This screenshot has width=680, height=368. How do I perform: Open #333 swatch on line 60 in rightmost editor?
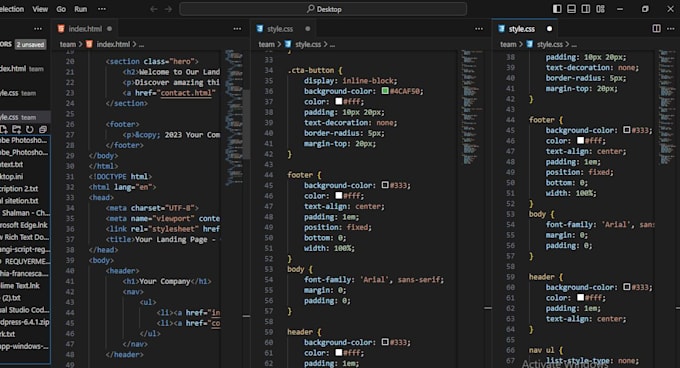626,287
